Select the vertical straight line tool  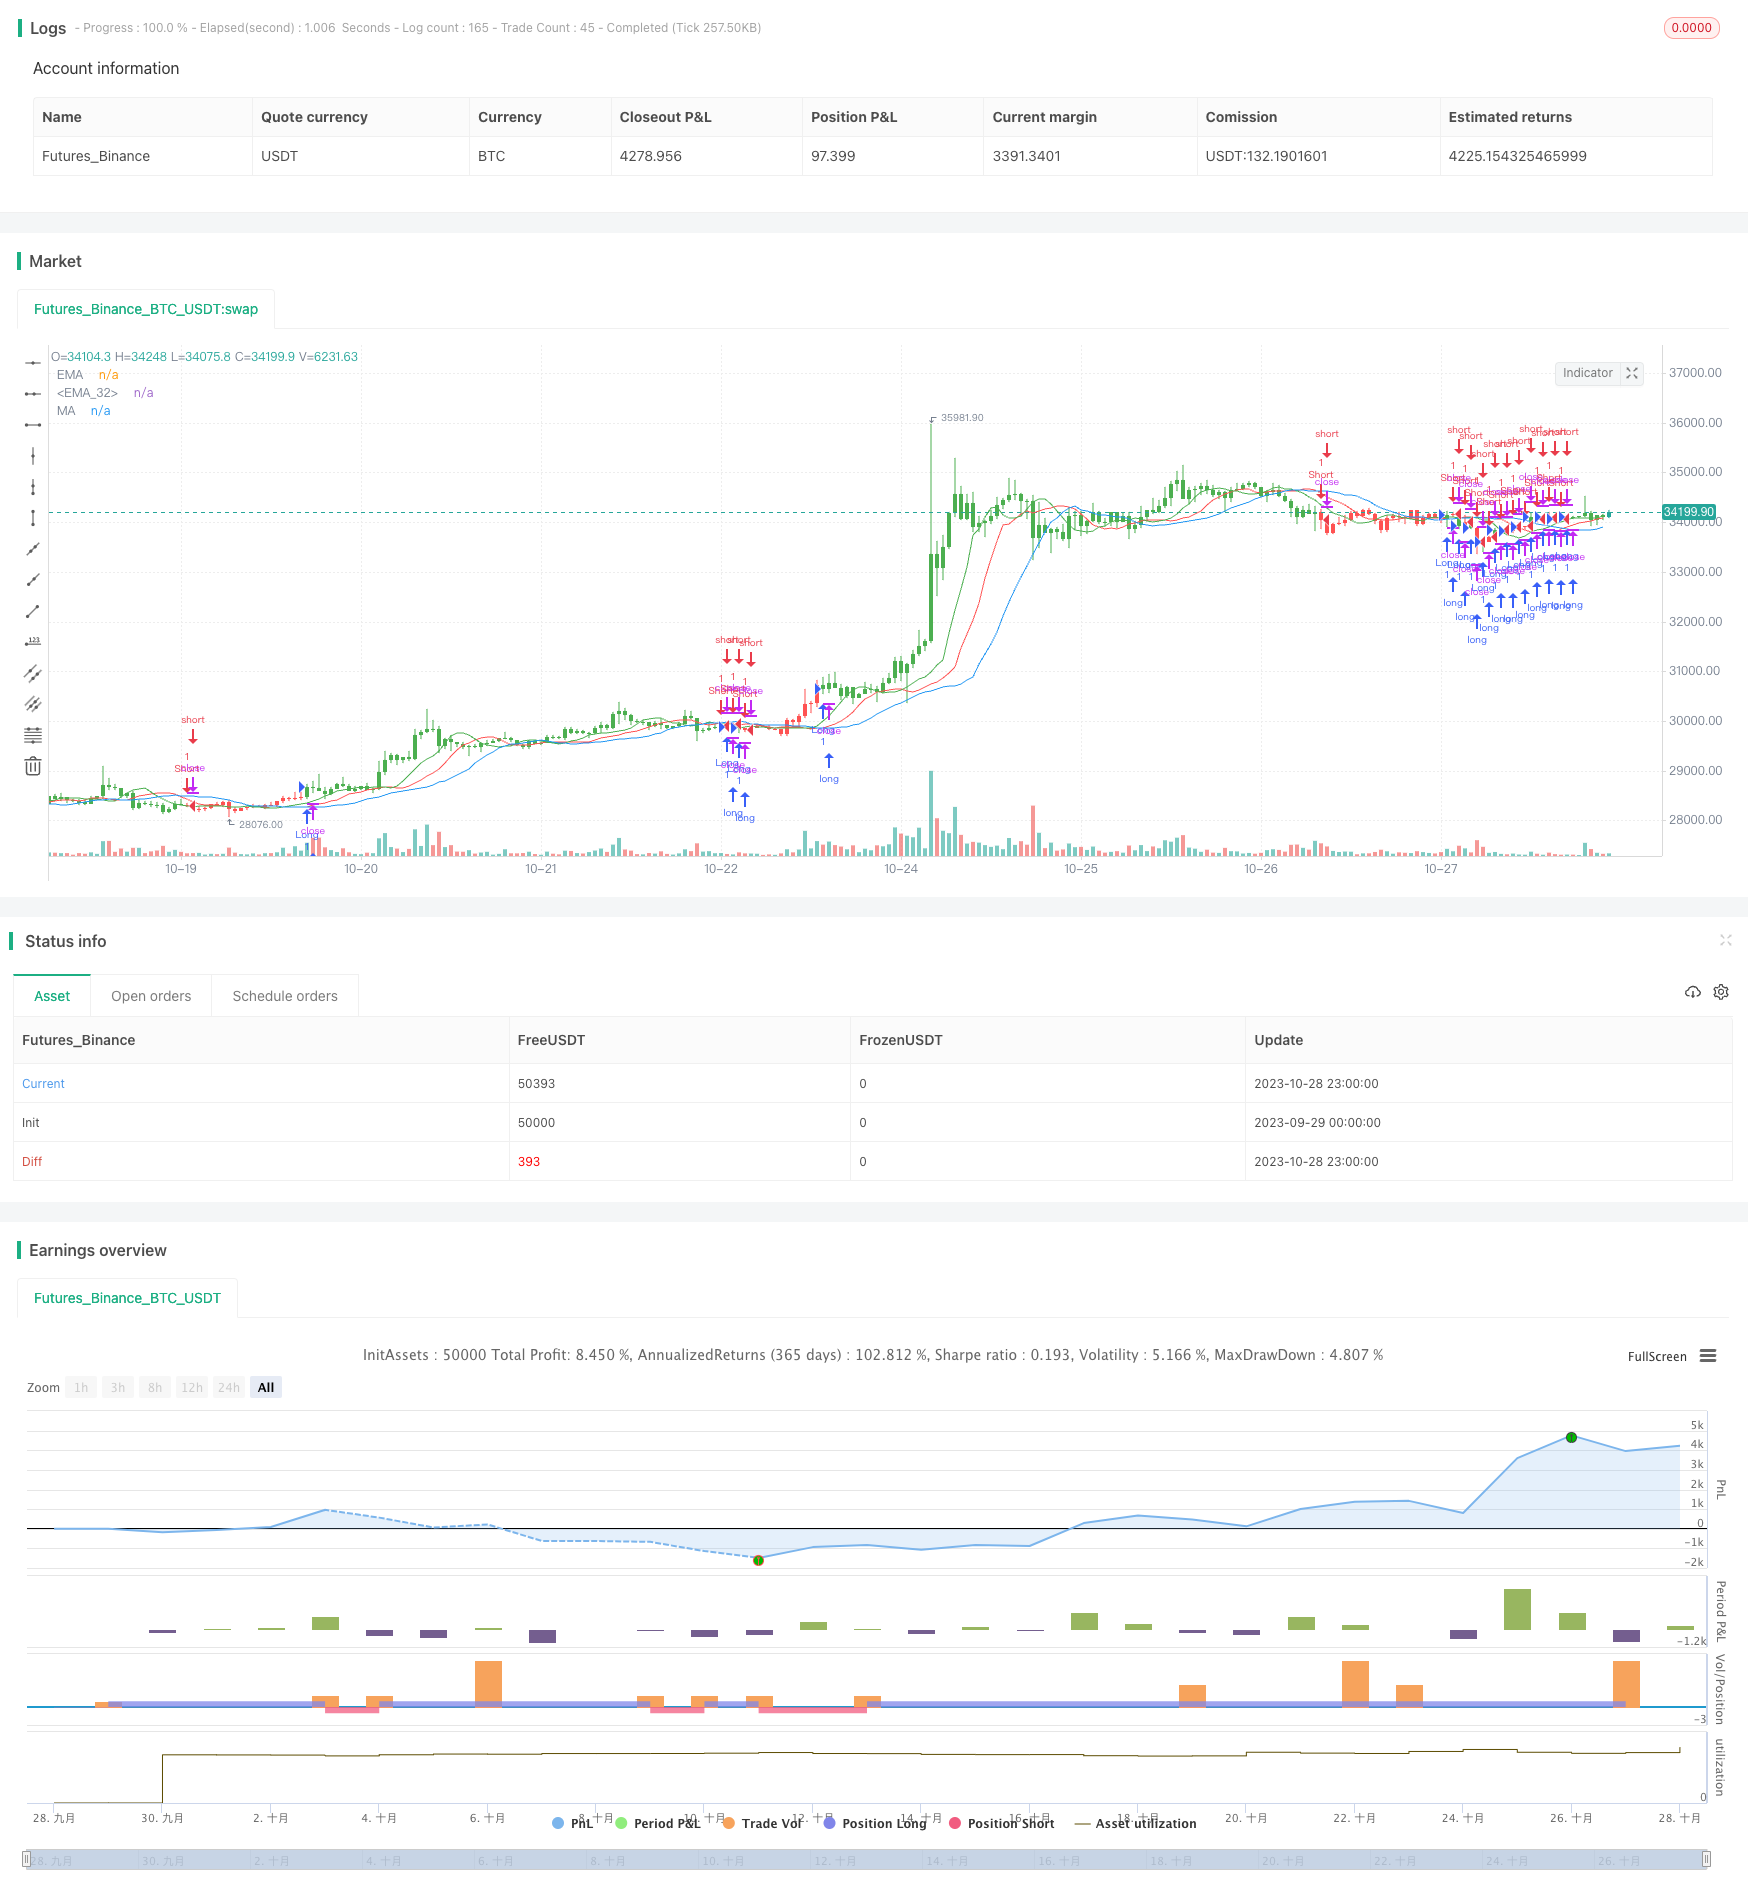pos(33,456)
